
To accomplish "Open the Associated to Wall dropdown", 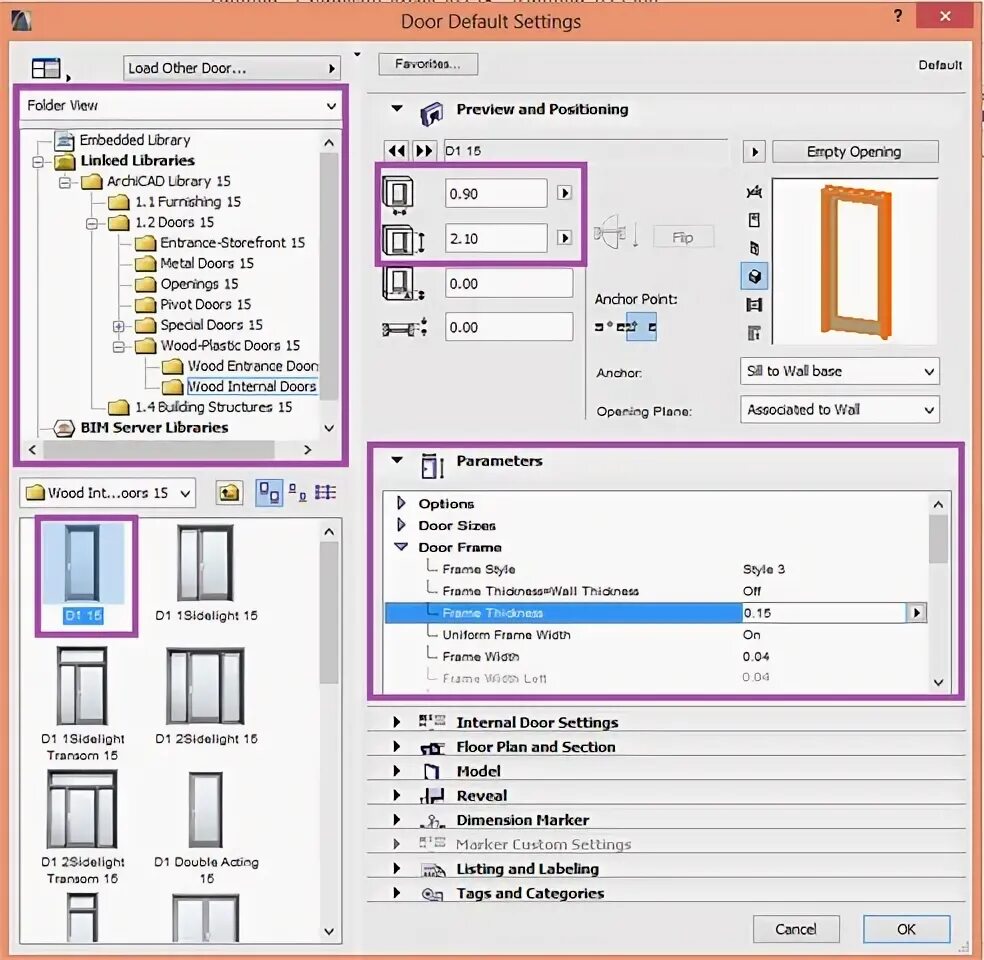I will 840,410.
